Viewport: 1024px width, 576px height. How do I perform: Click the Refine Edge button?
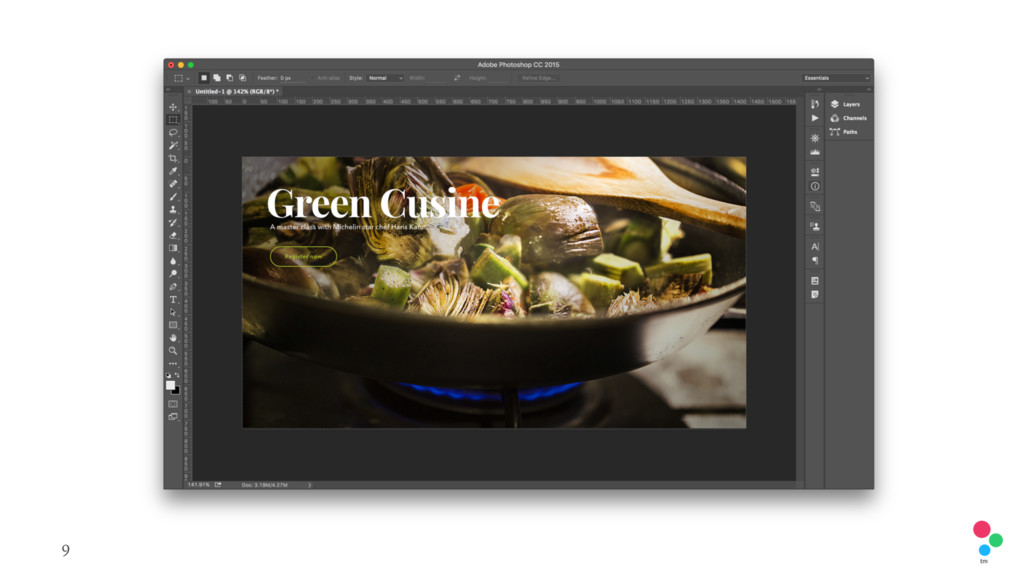(538, 78)
